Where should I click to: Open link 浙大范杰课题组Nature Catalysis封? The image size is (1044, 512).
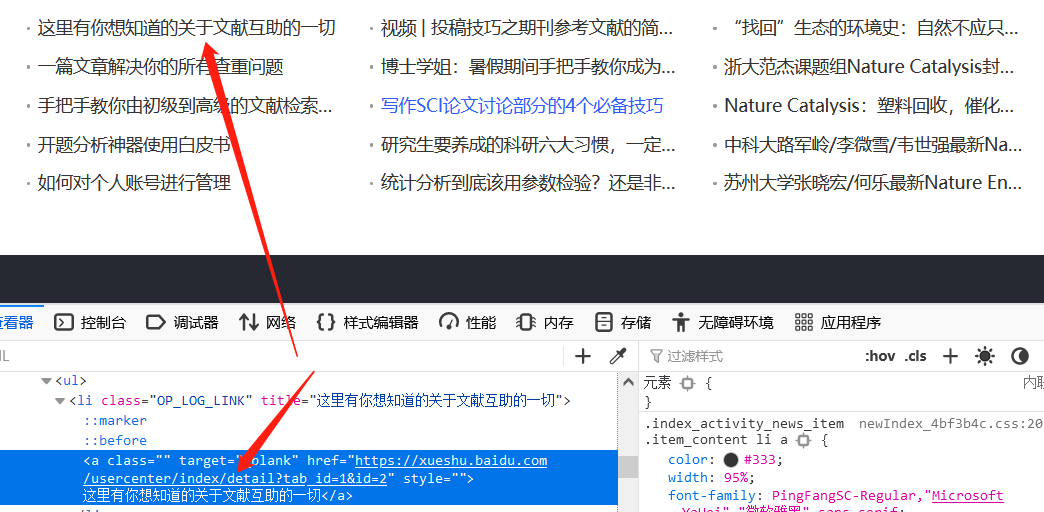tap(869, 67)
